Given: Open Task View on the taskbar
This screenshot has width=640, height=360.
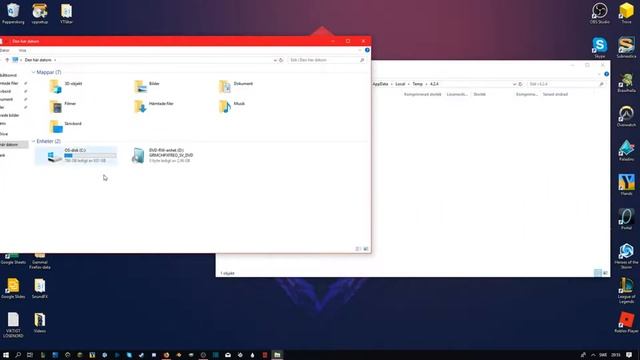Looking at the screenshot, I should tap(30, 355).
